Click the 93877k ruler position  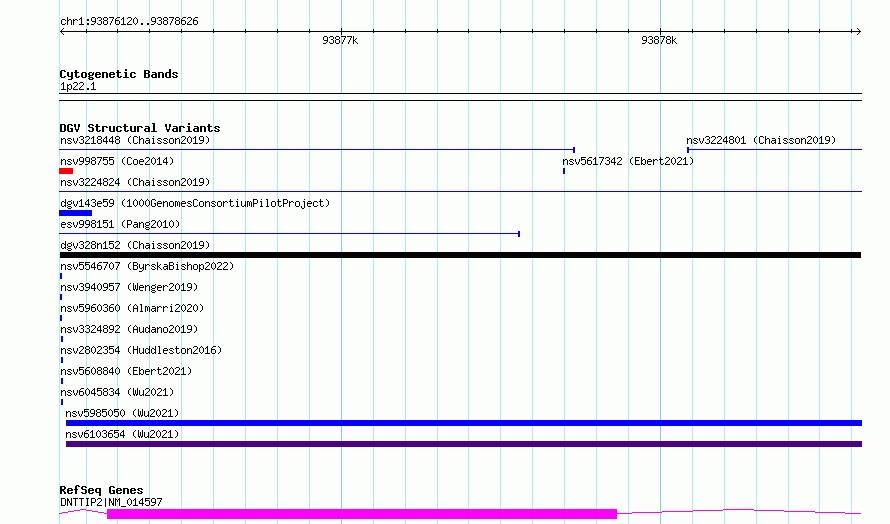coord(340,40)
